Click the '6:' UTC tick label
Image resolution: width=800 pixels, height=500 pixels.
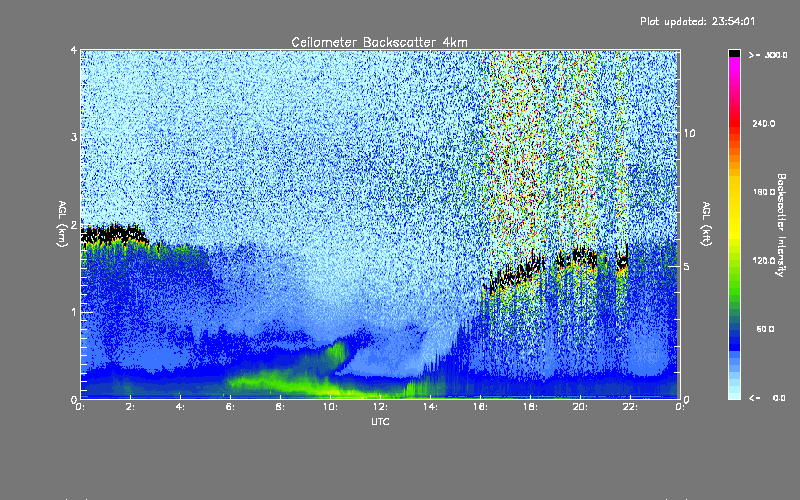(230, 407)
